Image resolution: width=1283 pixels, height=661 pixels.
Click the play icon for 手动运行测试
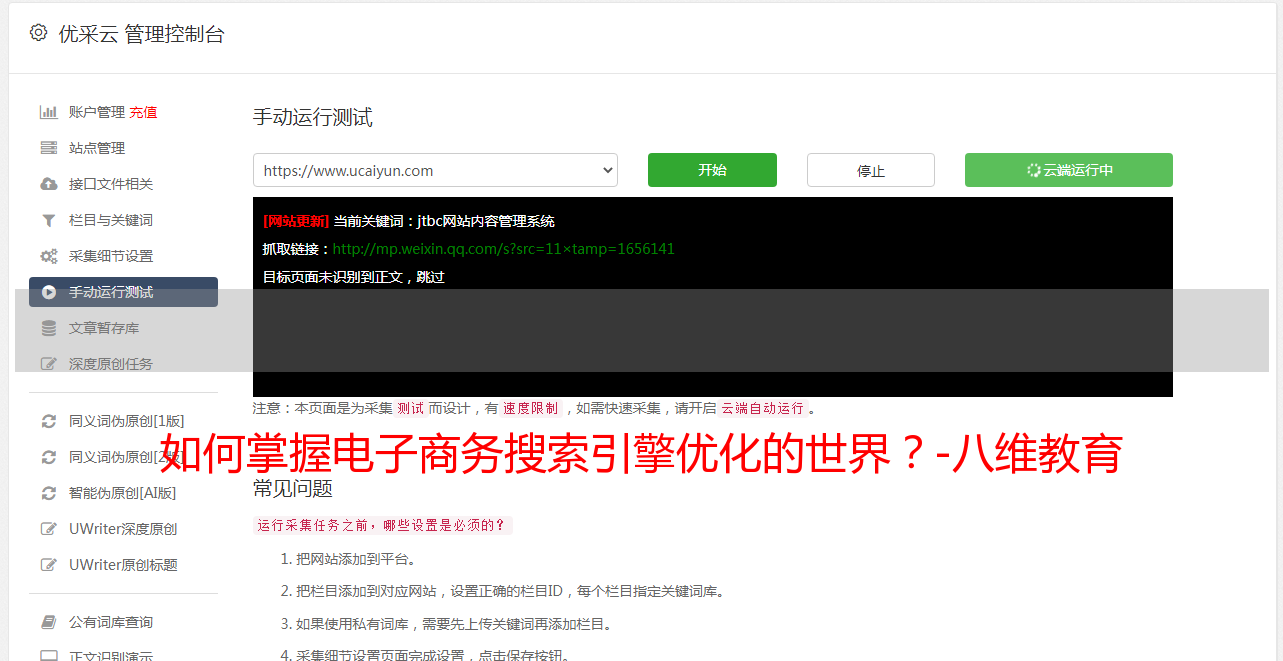(48, 292)
